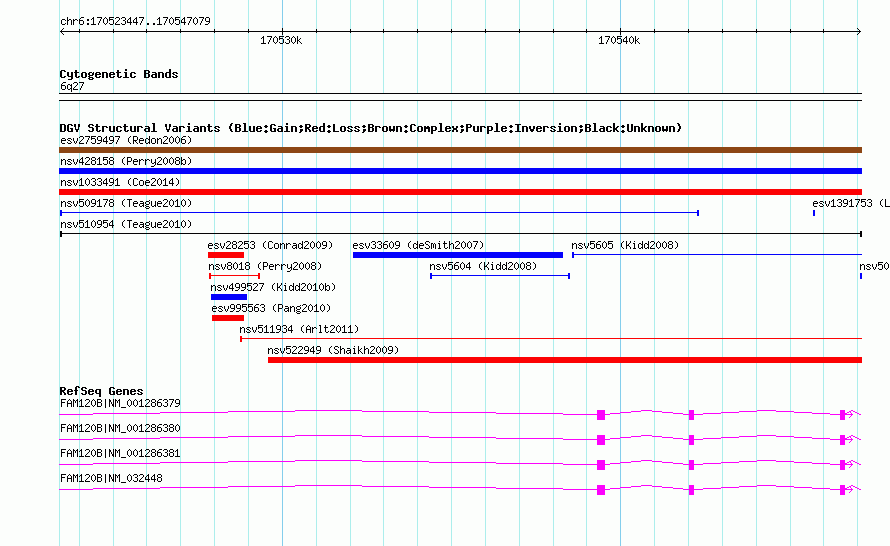Click the cut-off esv1391753 label
890x546 pixels.
point(850,203)
